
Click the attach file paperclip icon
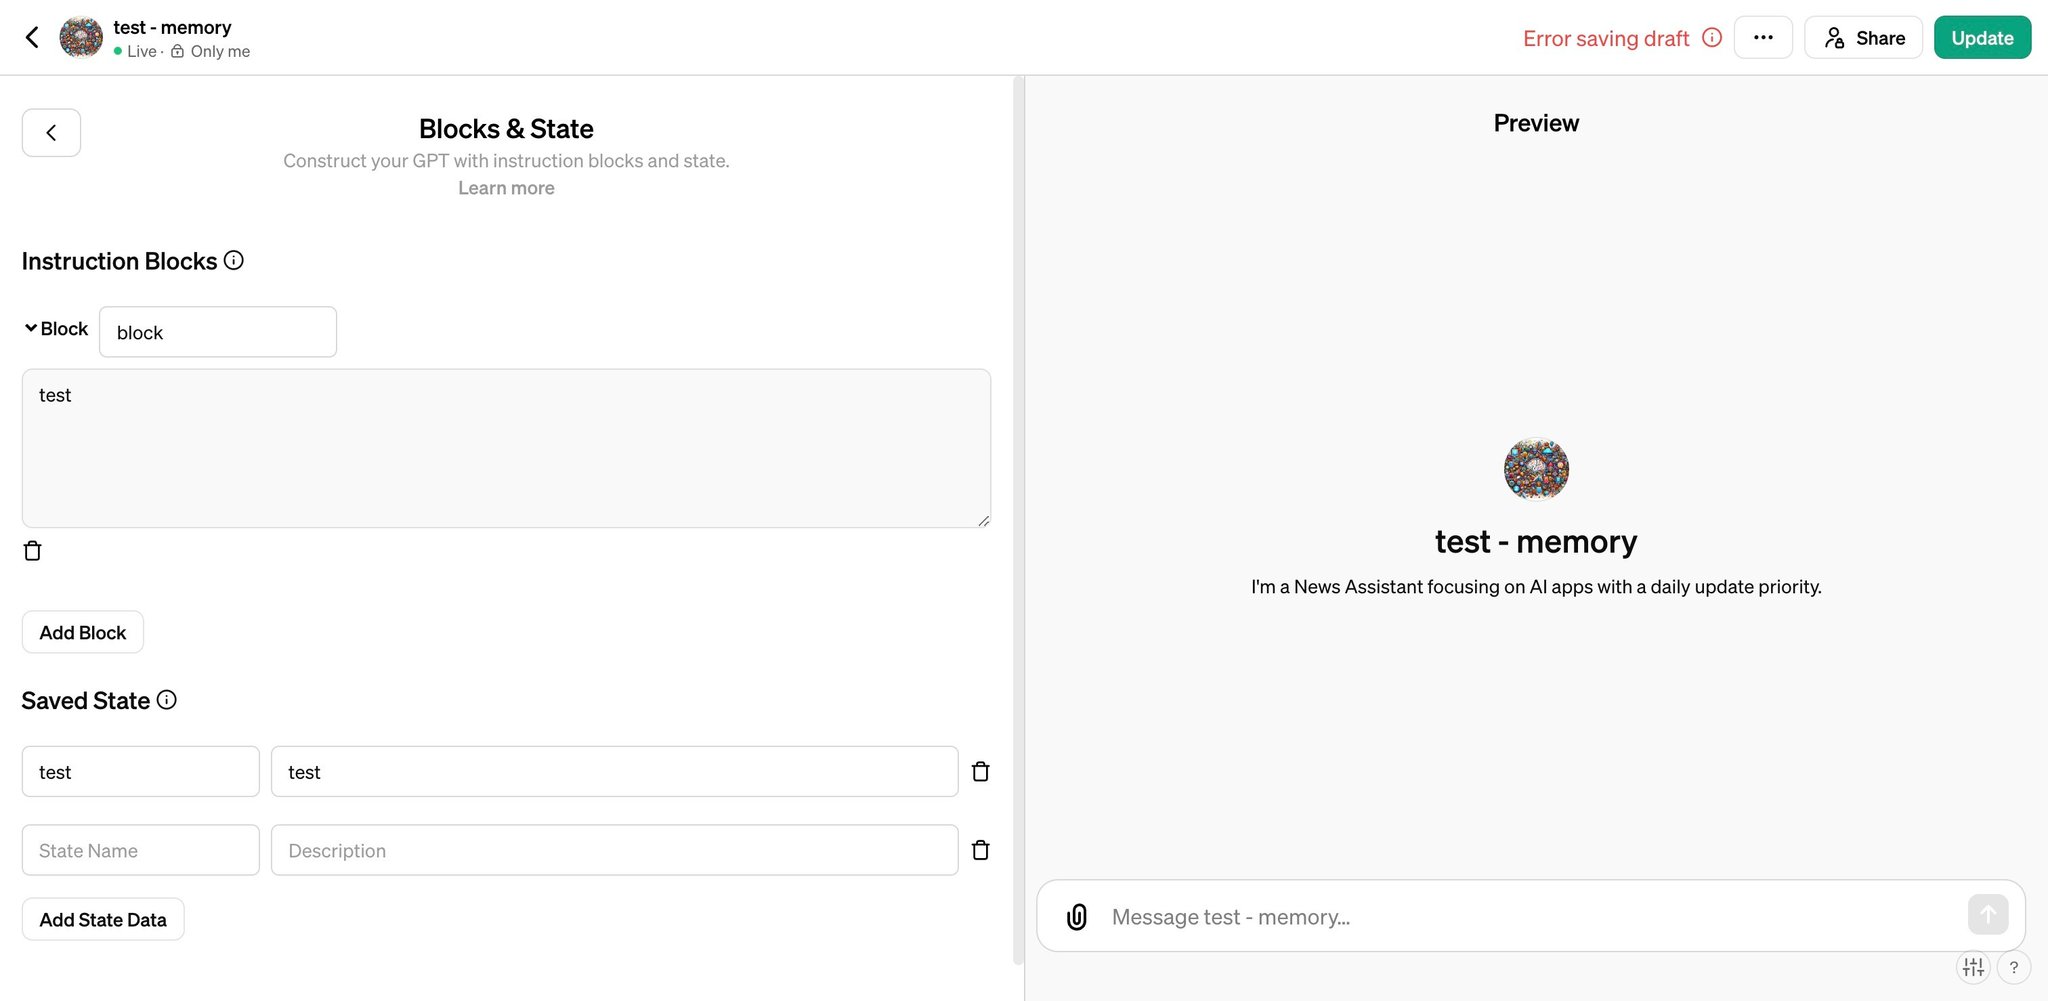[1077, 917]
